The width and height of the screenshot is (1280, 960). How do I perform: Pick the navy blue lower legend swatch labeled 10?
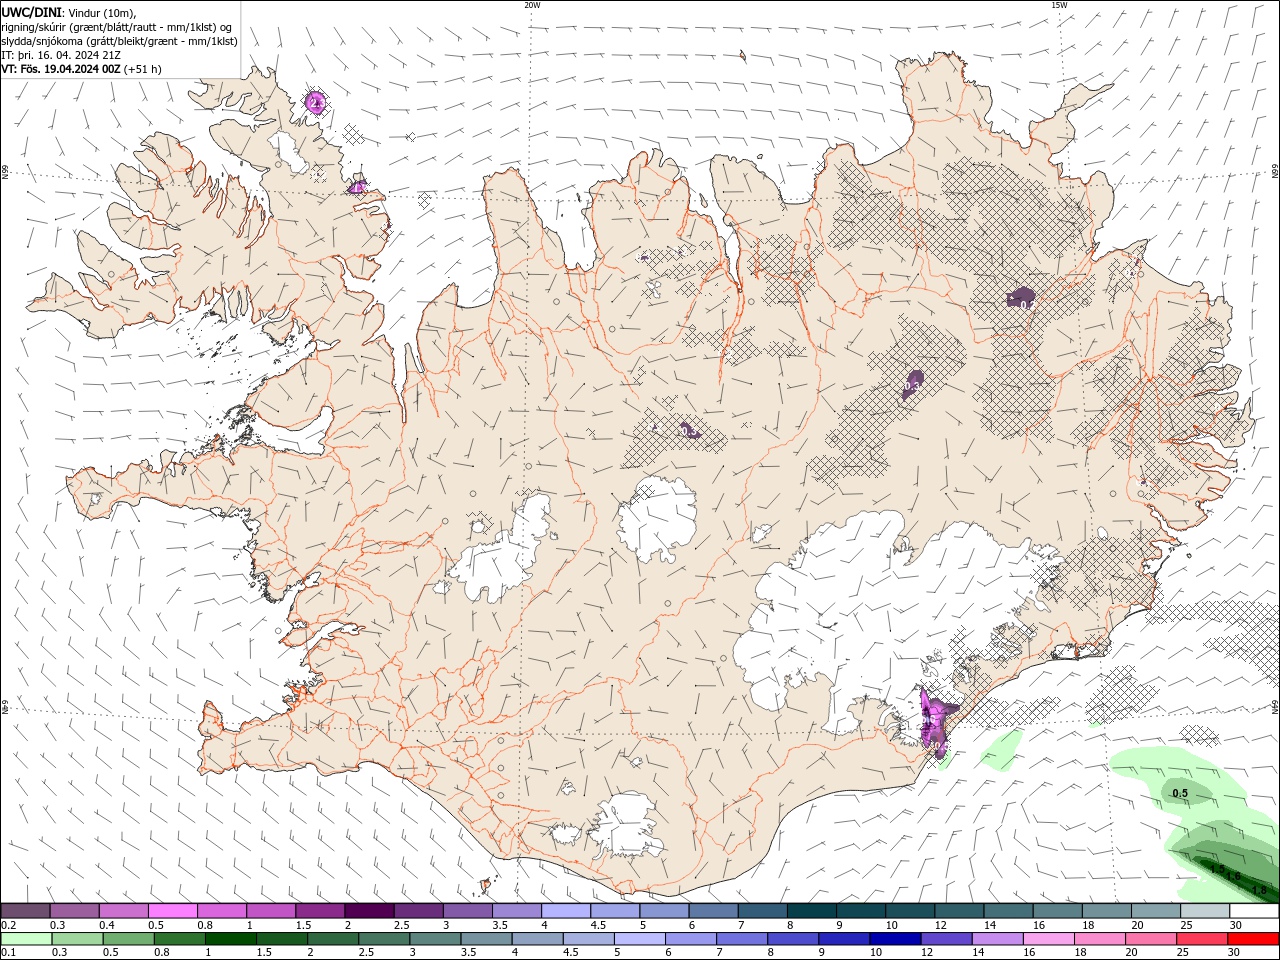click(894, 939)
